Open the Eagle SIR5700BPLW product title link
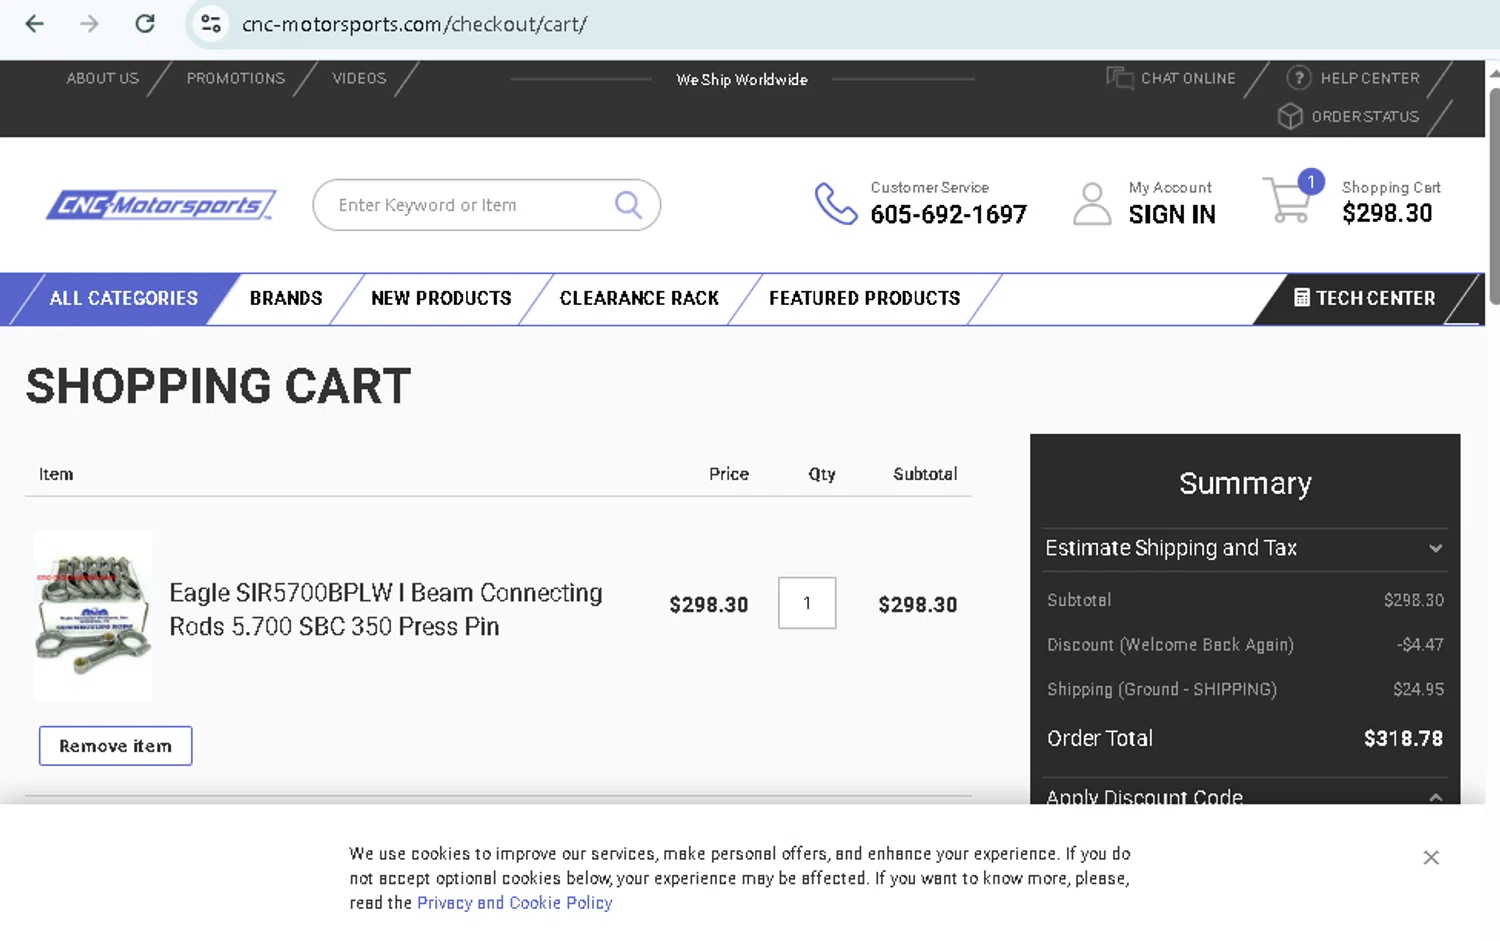 386,609
